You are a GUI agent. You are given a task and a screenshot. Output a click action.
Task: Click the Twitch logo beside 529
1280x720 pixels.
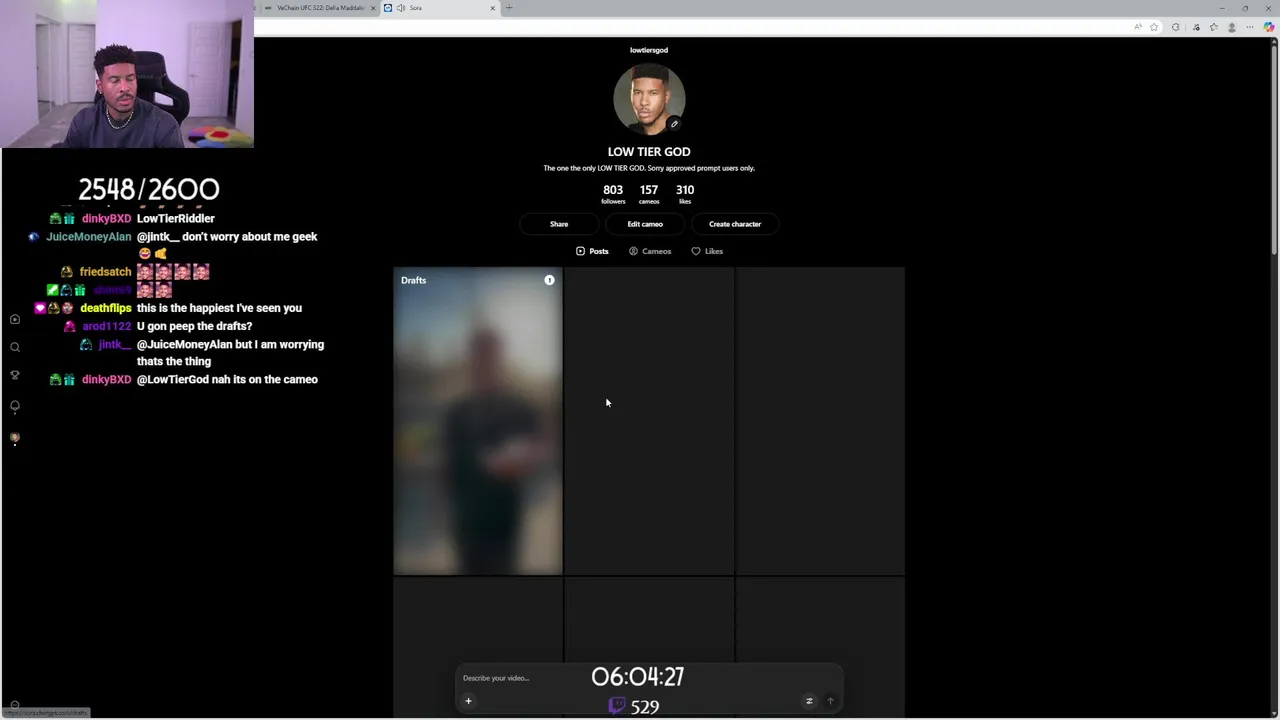[617, 706]
